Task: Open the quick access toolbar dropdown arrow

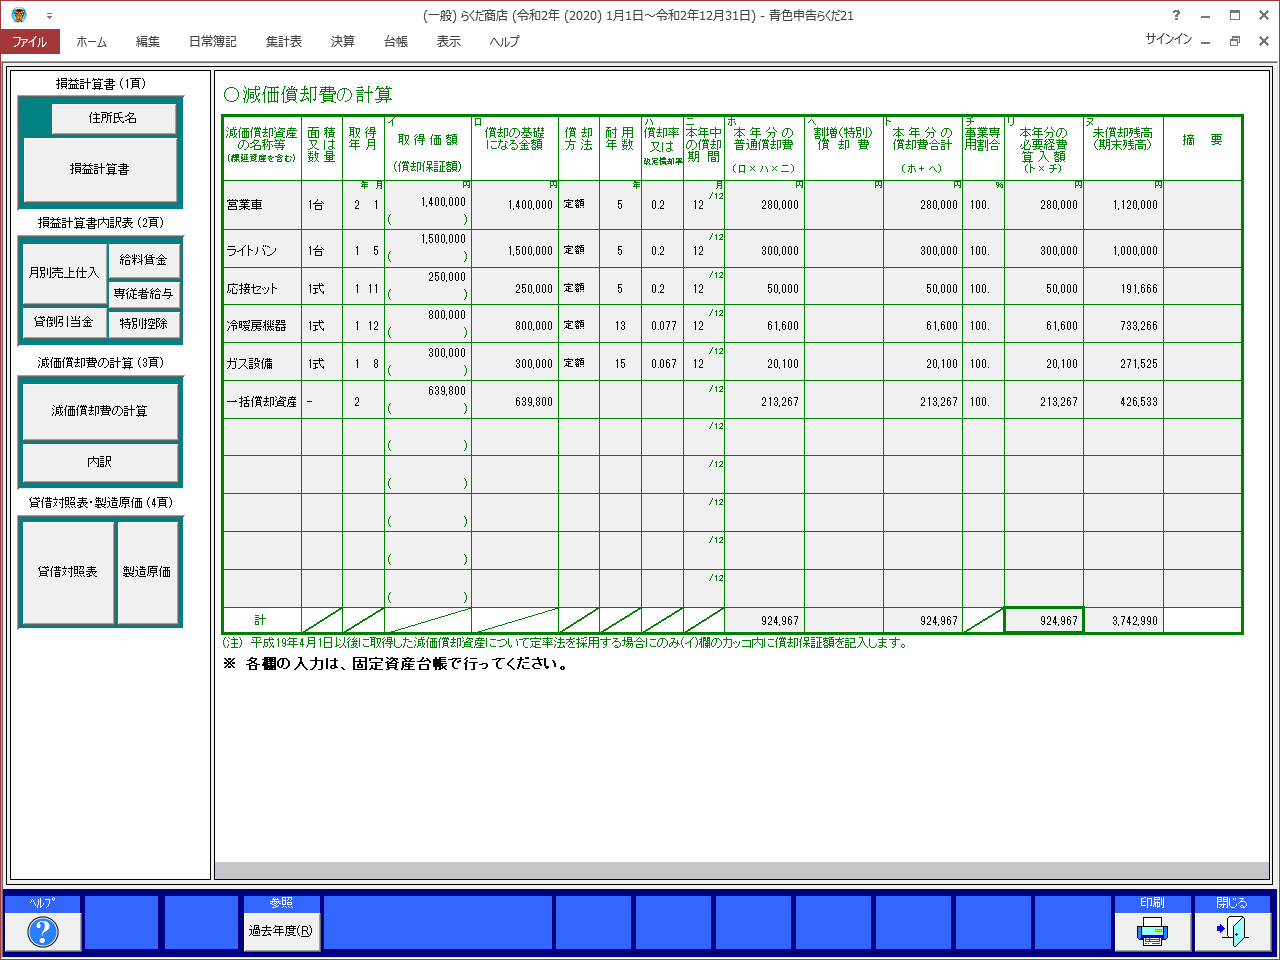Action: tap(49, 16)
